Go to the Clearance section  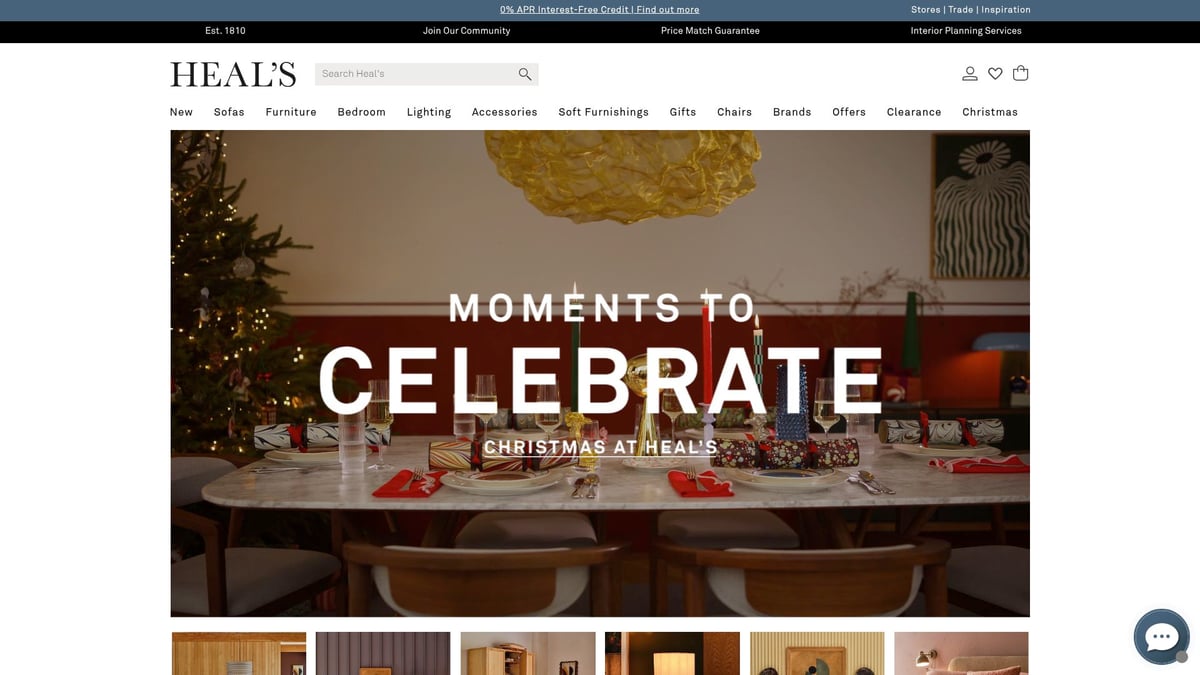pos(914,112)
